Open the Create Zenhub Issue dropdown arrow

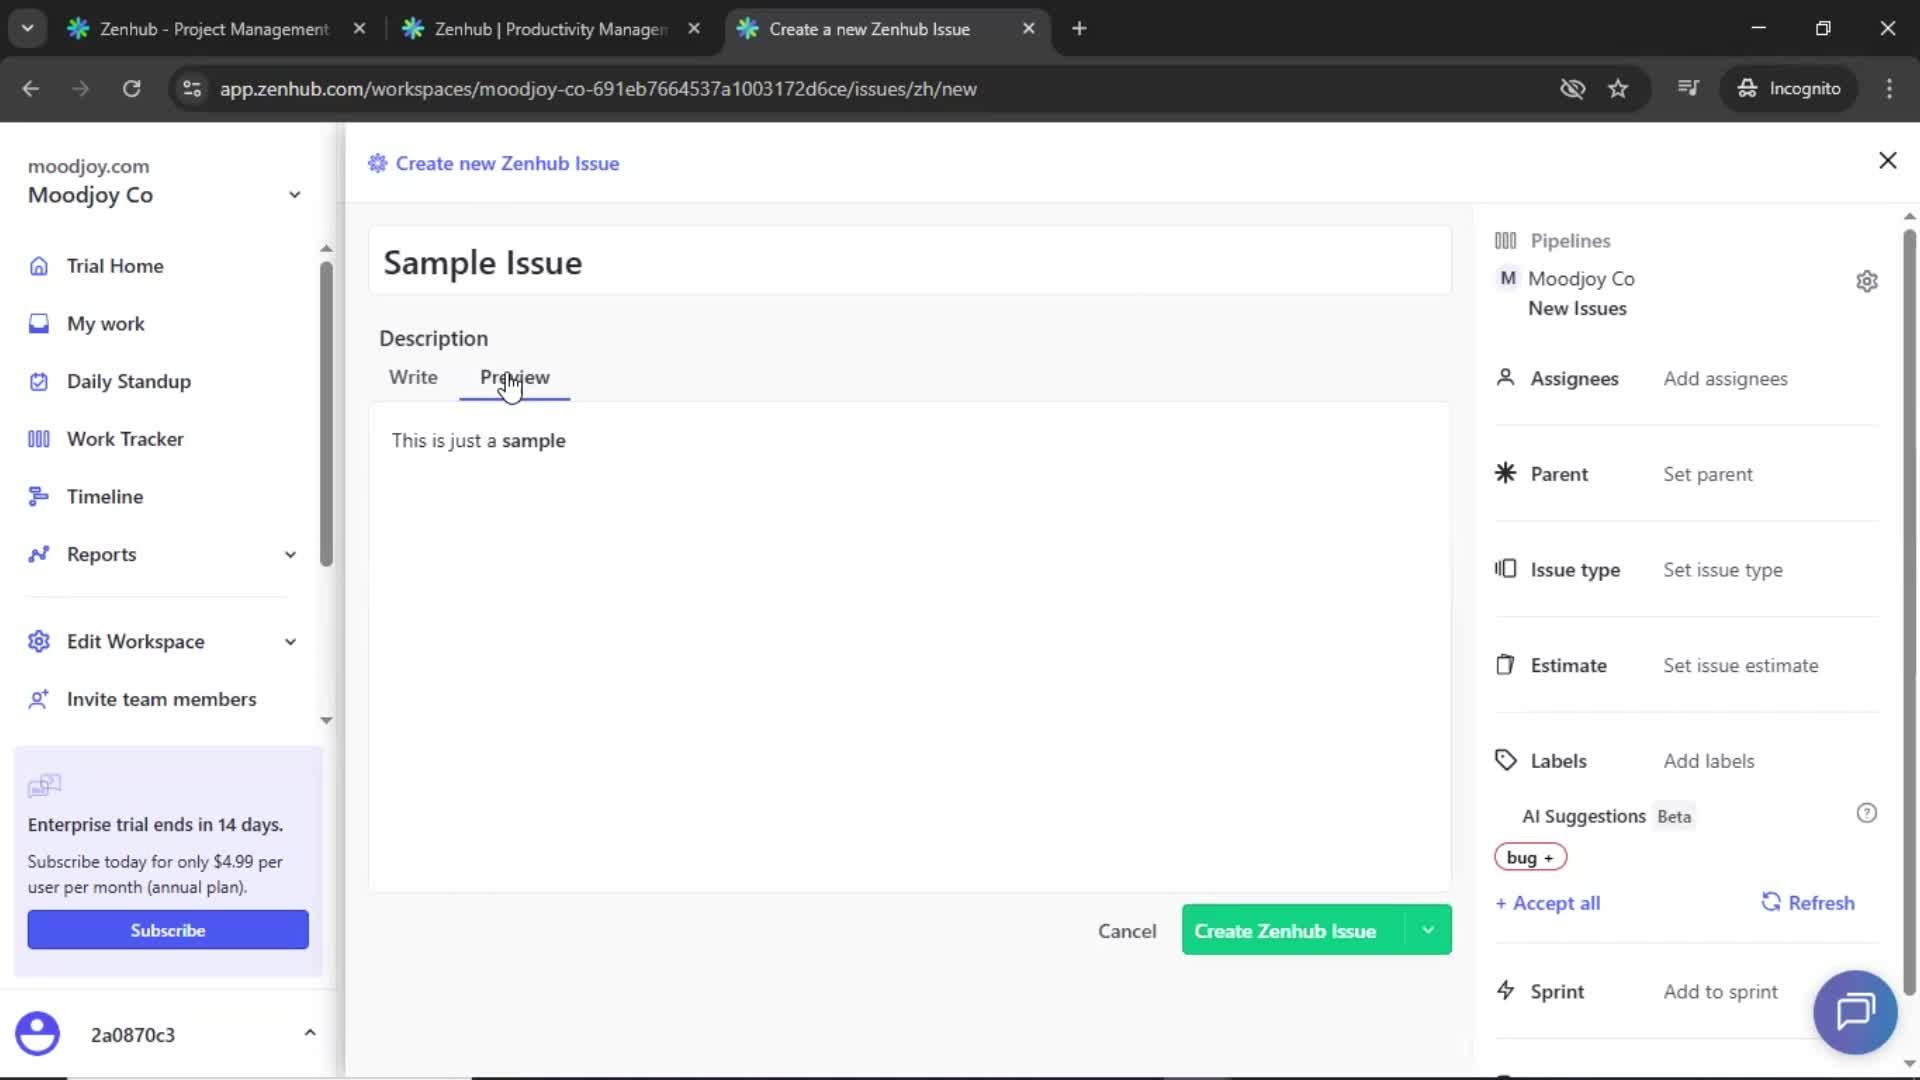point(1428,930)
